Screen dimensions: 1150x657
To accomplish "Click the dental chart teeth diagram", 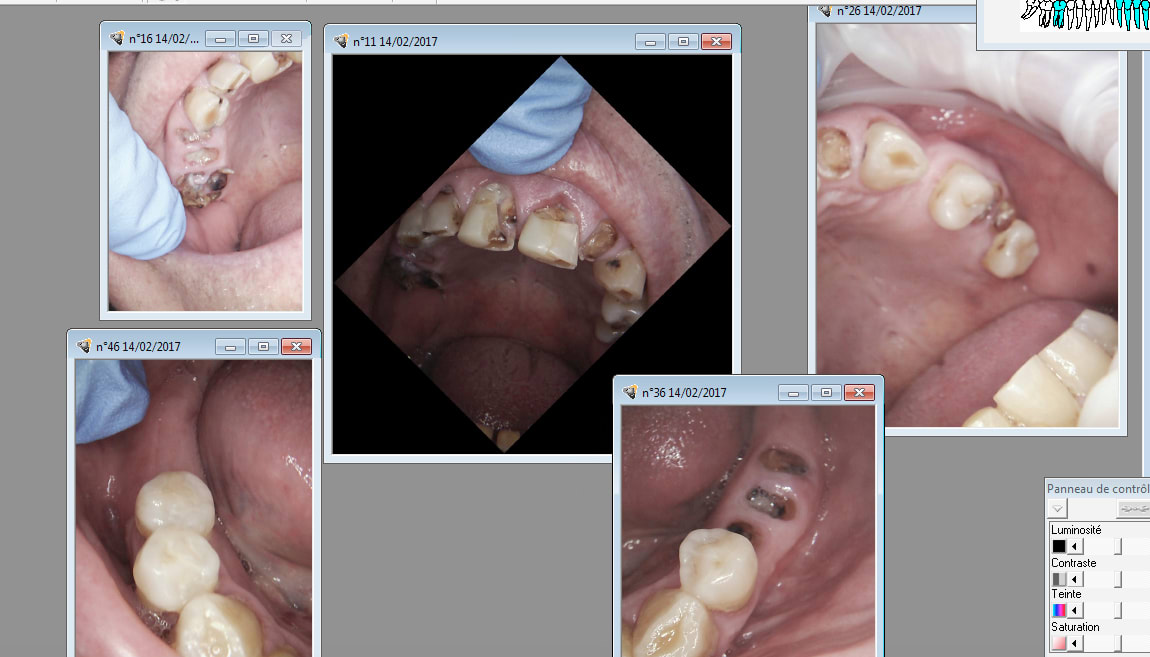I will [x=1084, y=15].
